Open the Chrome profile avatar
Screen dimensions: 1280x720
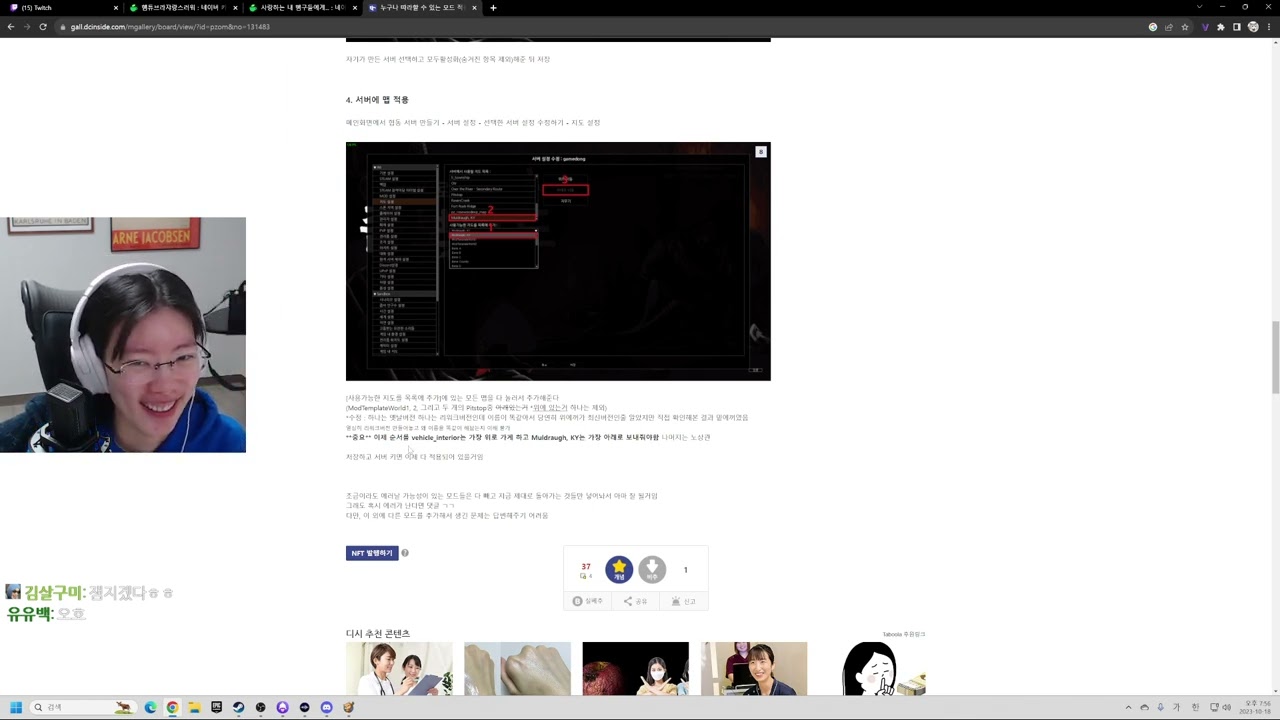point(1252,27)
